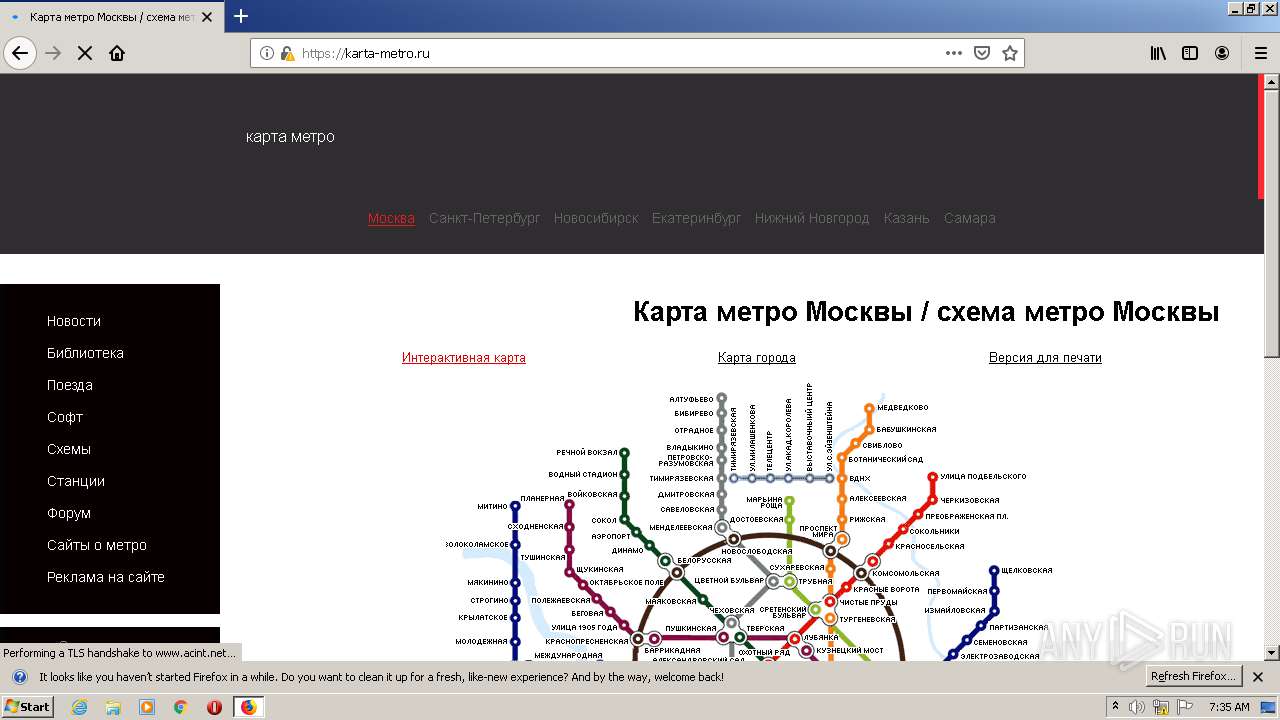Open the network status tray icon

coord(1161,707)
